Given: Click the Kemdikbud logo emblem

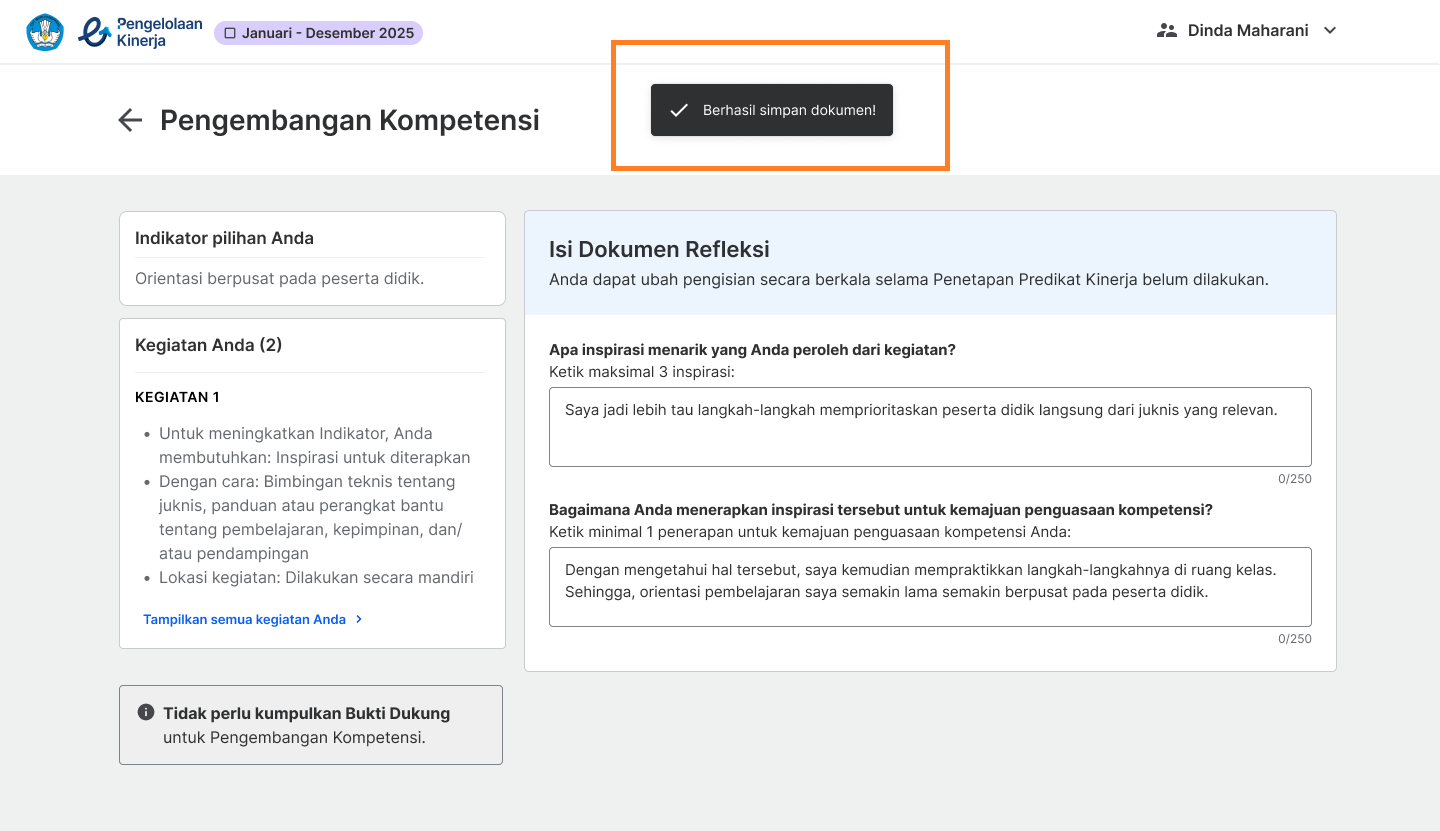Looking at the screenshot, I should pyautogui.click(x=45, y=32).
